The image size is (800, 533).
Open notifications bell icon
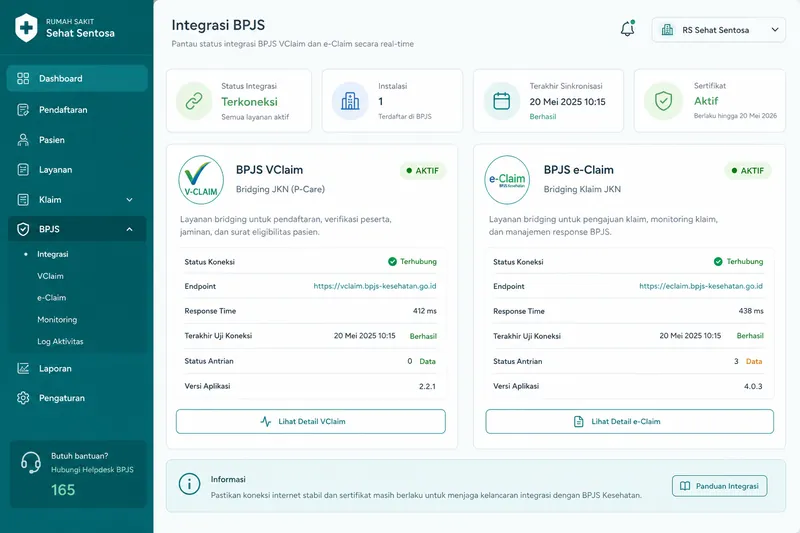(x=628, y=29)
